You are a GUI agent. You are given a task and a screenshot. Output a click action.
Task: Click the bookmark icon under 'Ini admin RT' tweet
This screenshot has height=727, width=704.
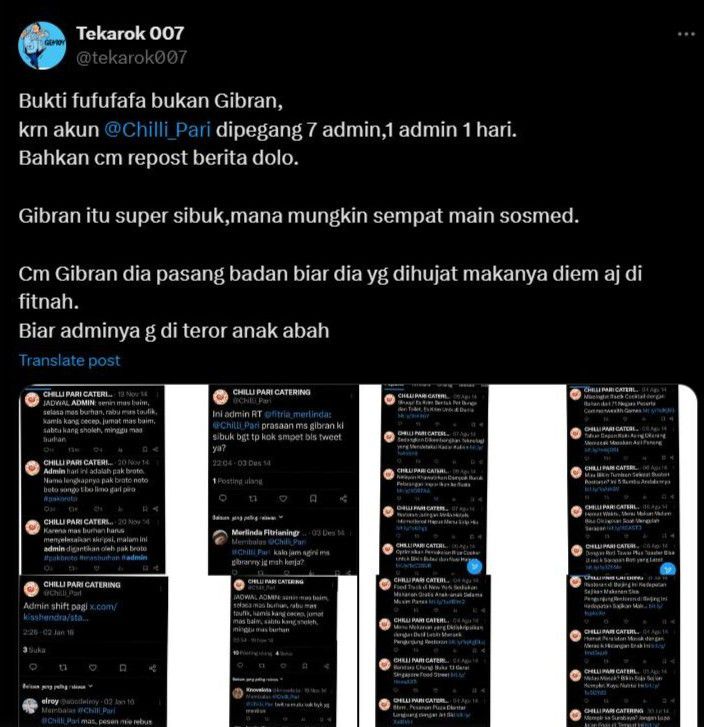click(x=313, y=498)
